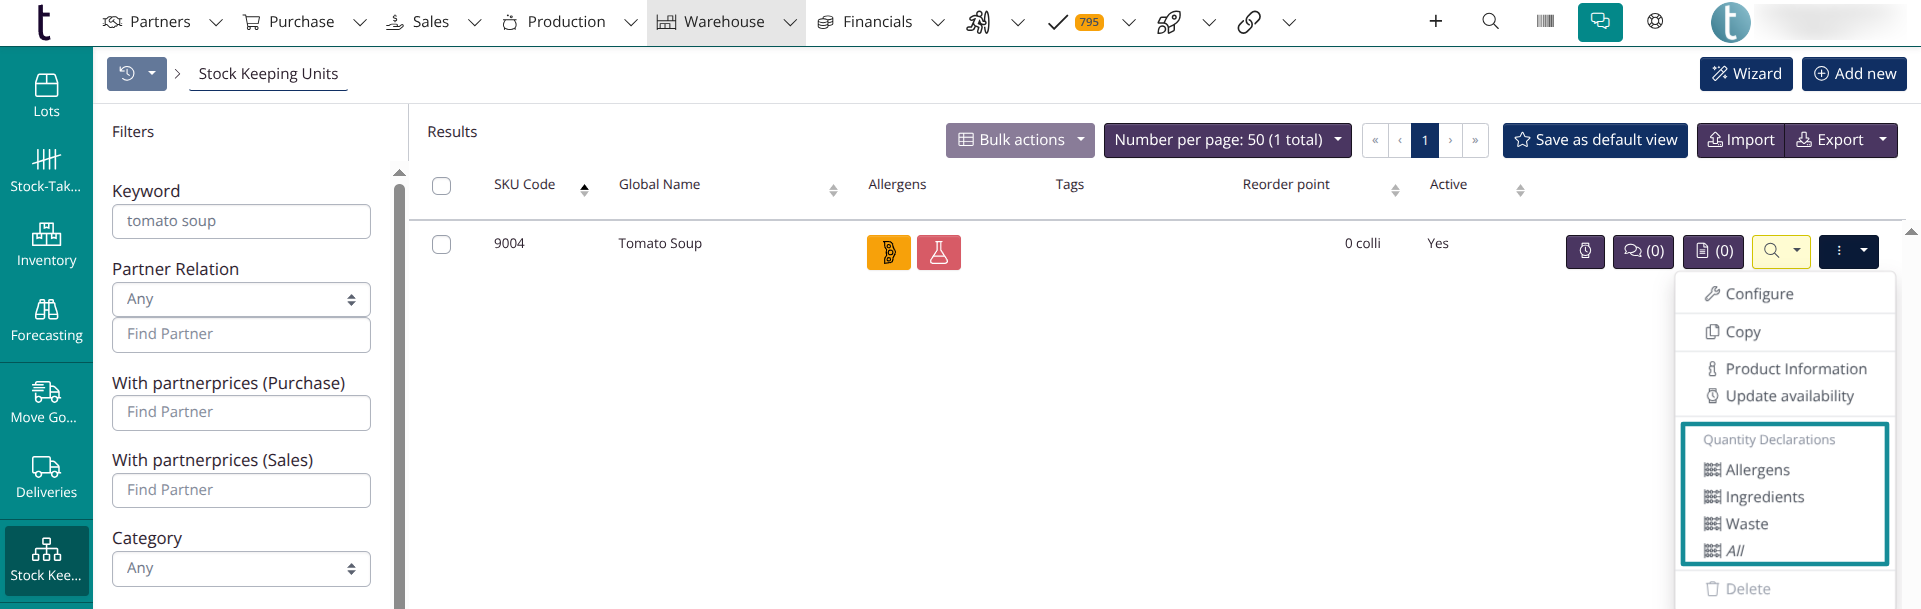The width and height of the screenshot is (1921, 609).
Task: Click Save as default view
Action: (x=1595, y=140)
